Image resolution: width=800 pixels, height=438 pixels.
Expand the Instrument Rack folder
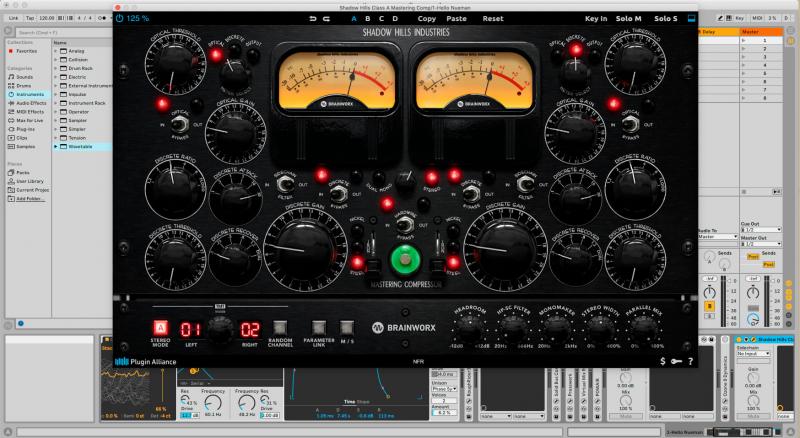(x=56, y=103)
